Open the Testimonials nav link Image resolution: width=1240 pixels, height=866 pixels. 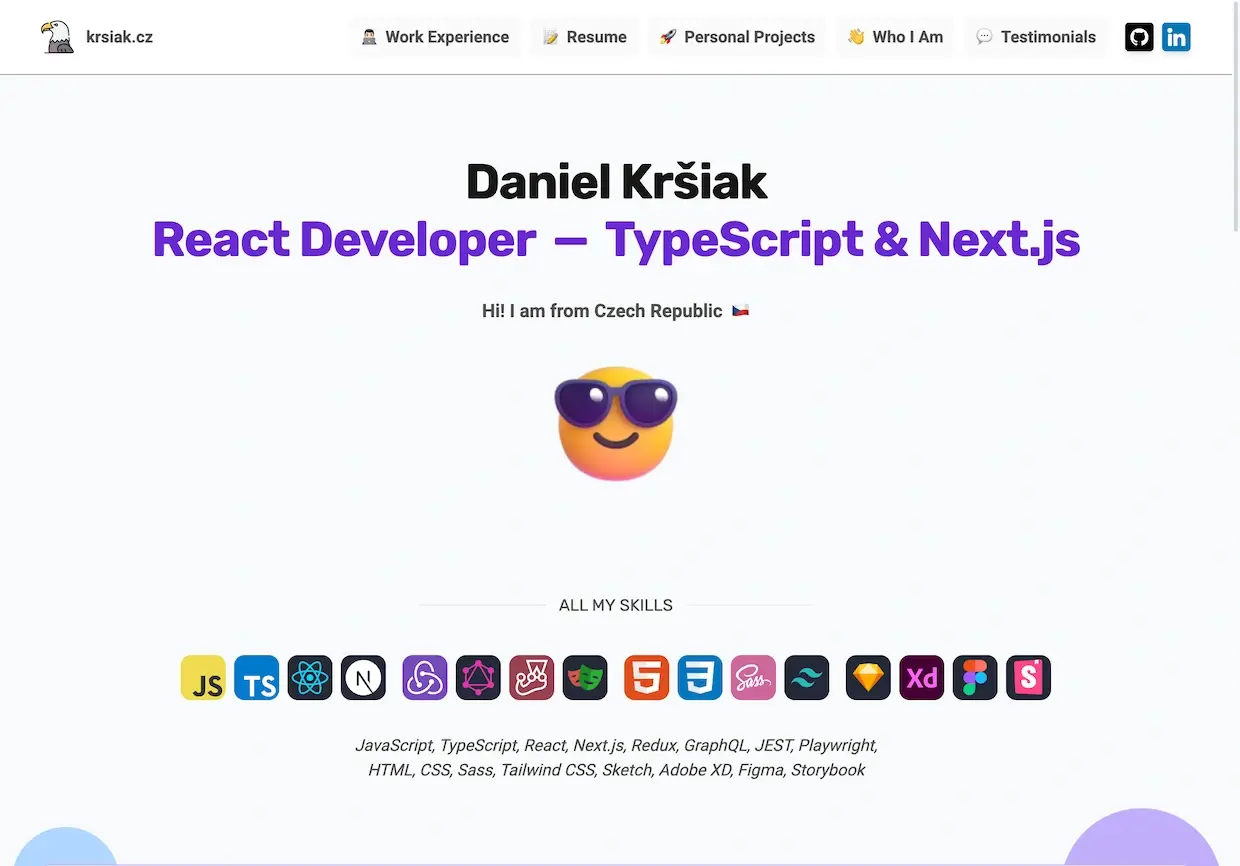tap(1036, 37)
